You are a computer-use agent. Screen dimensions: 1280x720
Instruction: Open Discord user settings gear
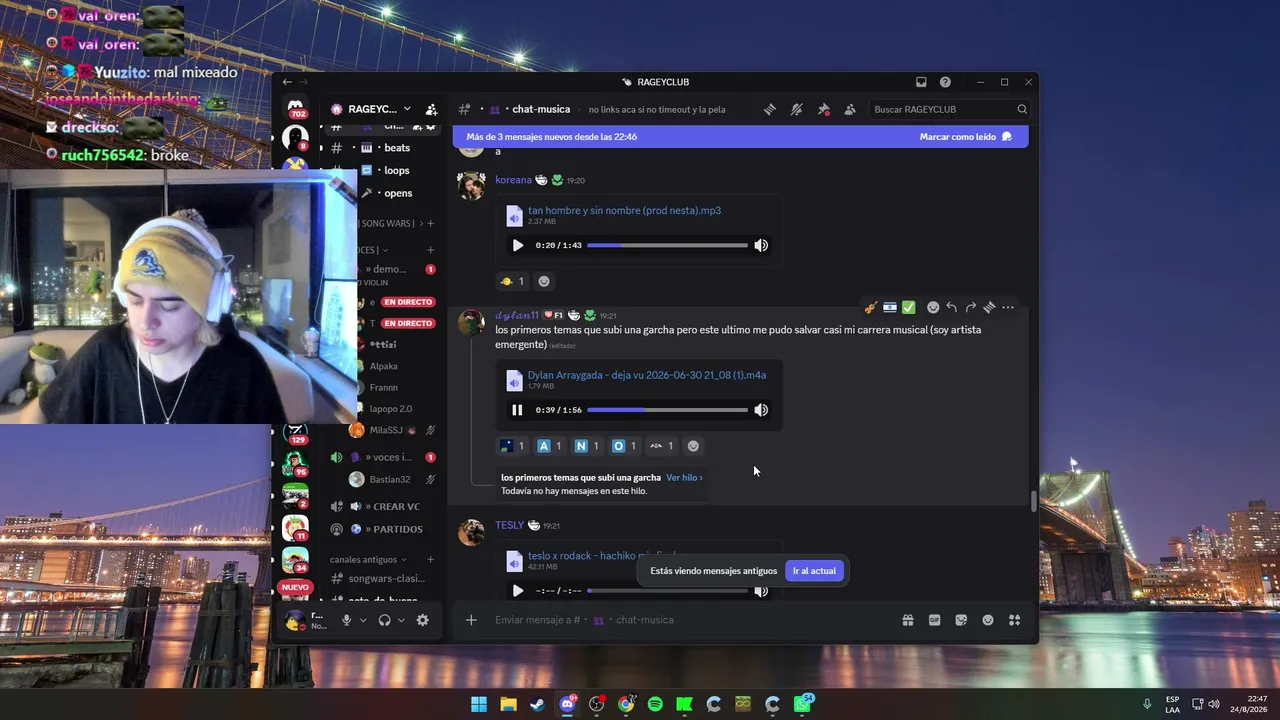coord(423,620)
